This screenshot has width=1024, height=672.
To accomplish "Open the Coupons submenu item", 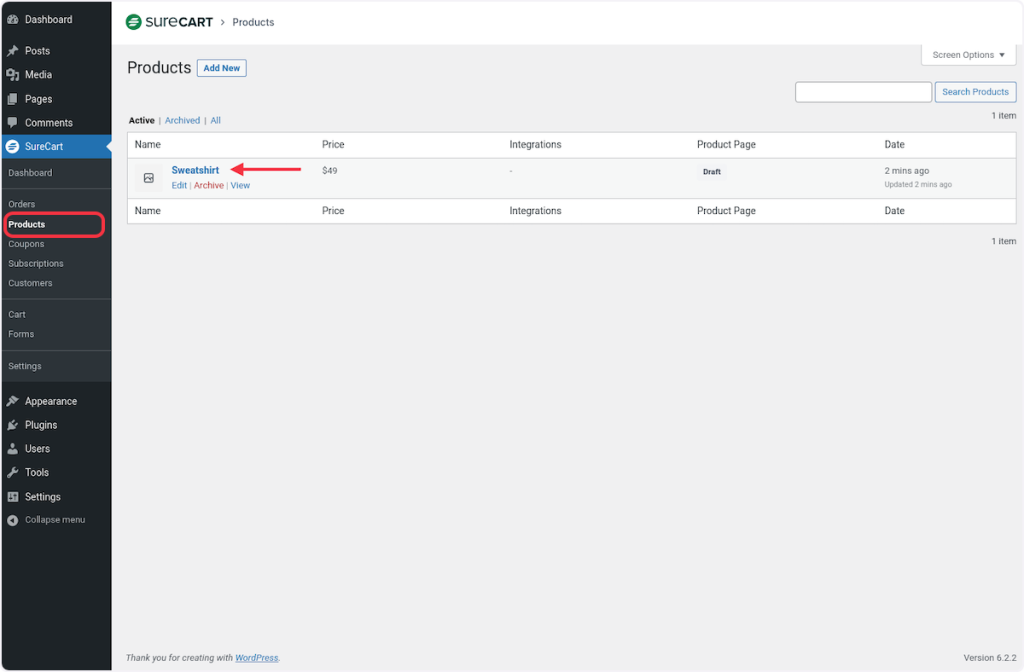I will [26, 244].
